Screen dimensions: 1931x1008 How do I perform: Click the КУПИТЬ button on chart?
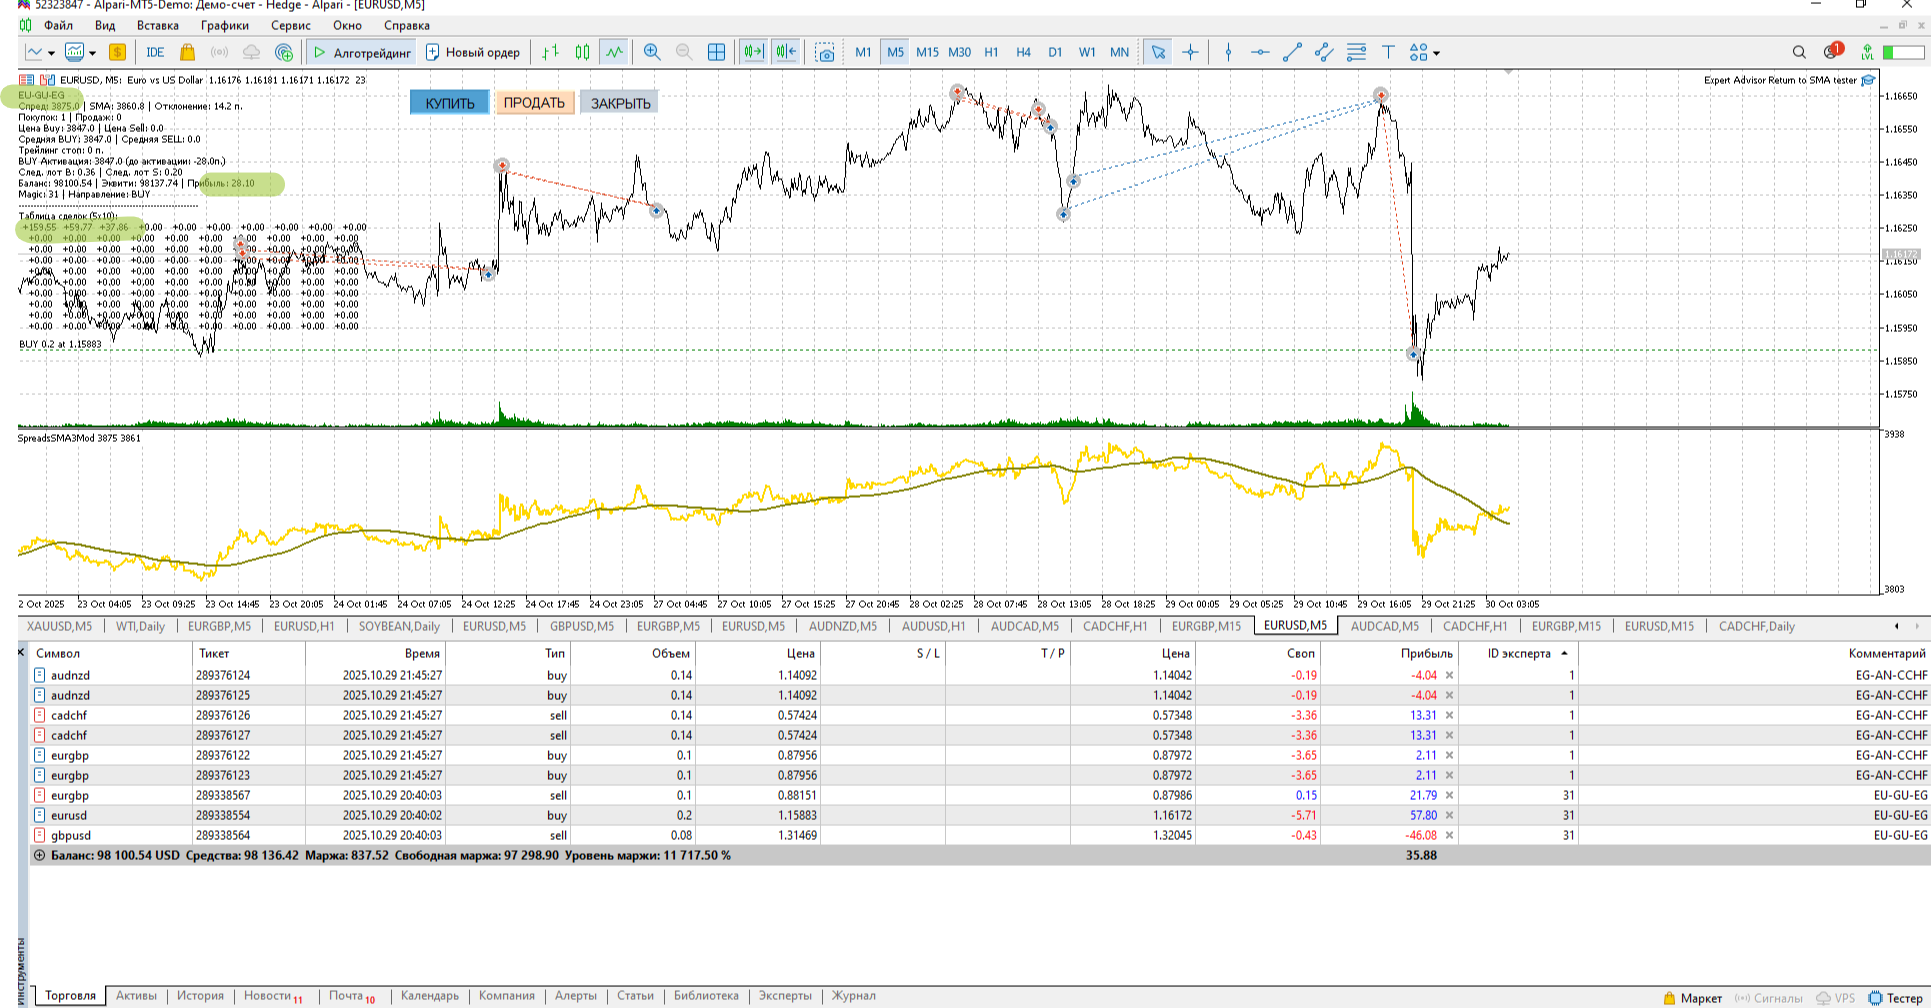pyautogui.click(x=450, y=103)
